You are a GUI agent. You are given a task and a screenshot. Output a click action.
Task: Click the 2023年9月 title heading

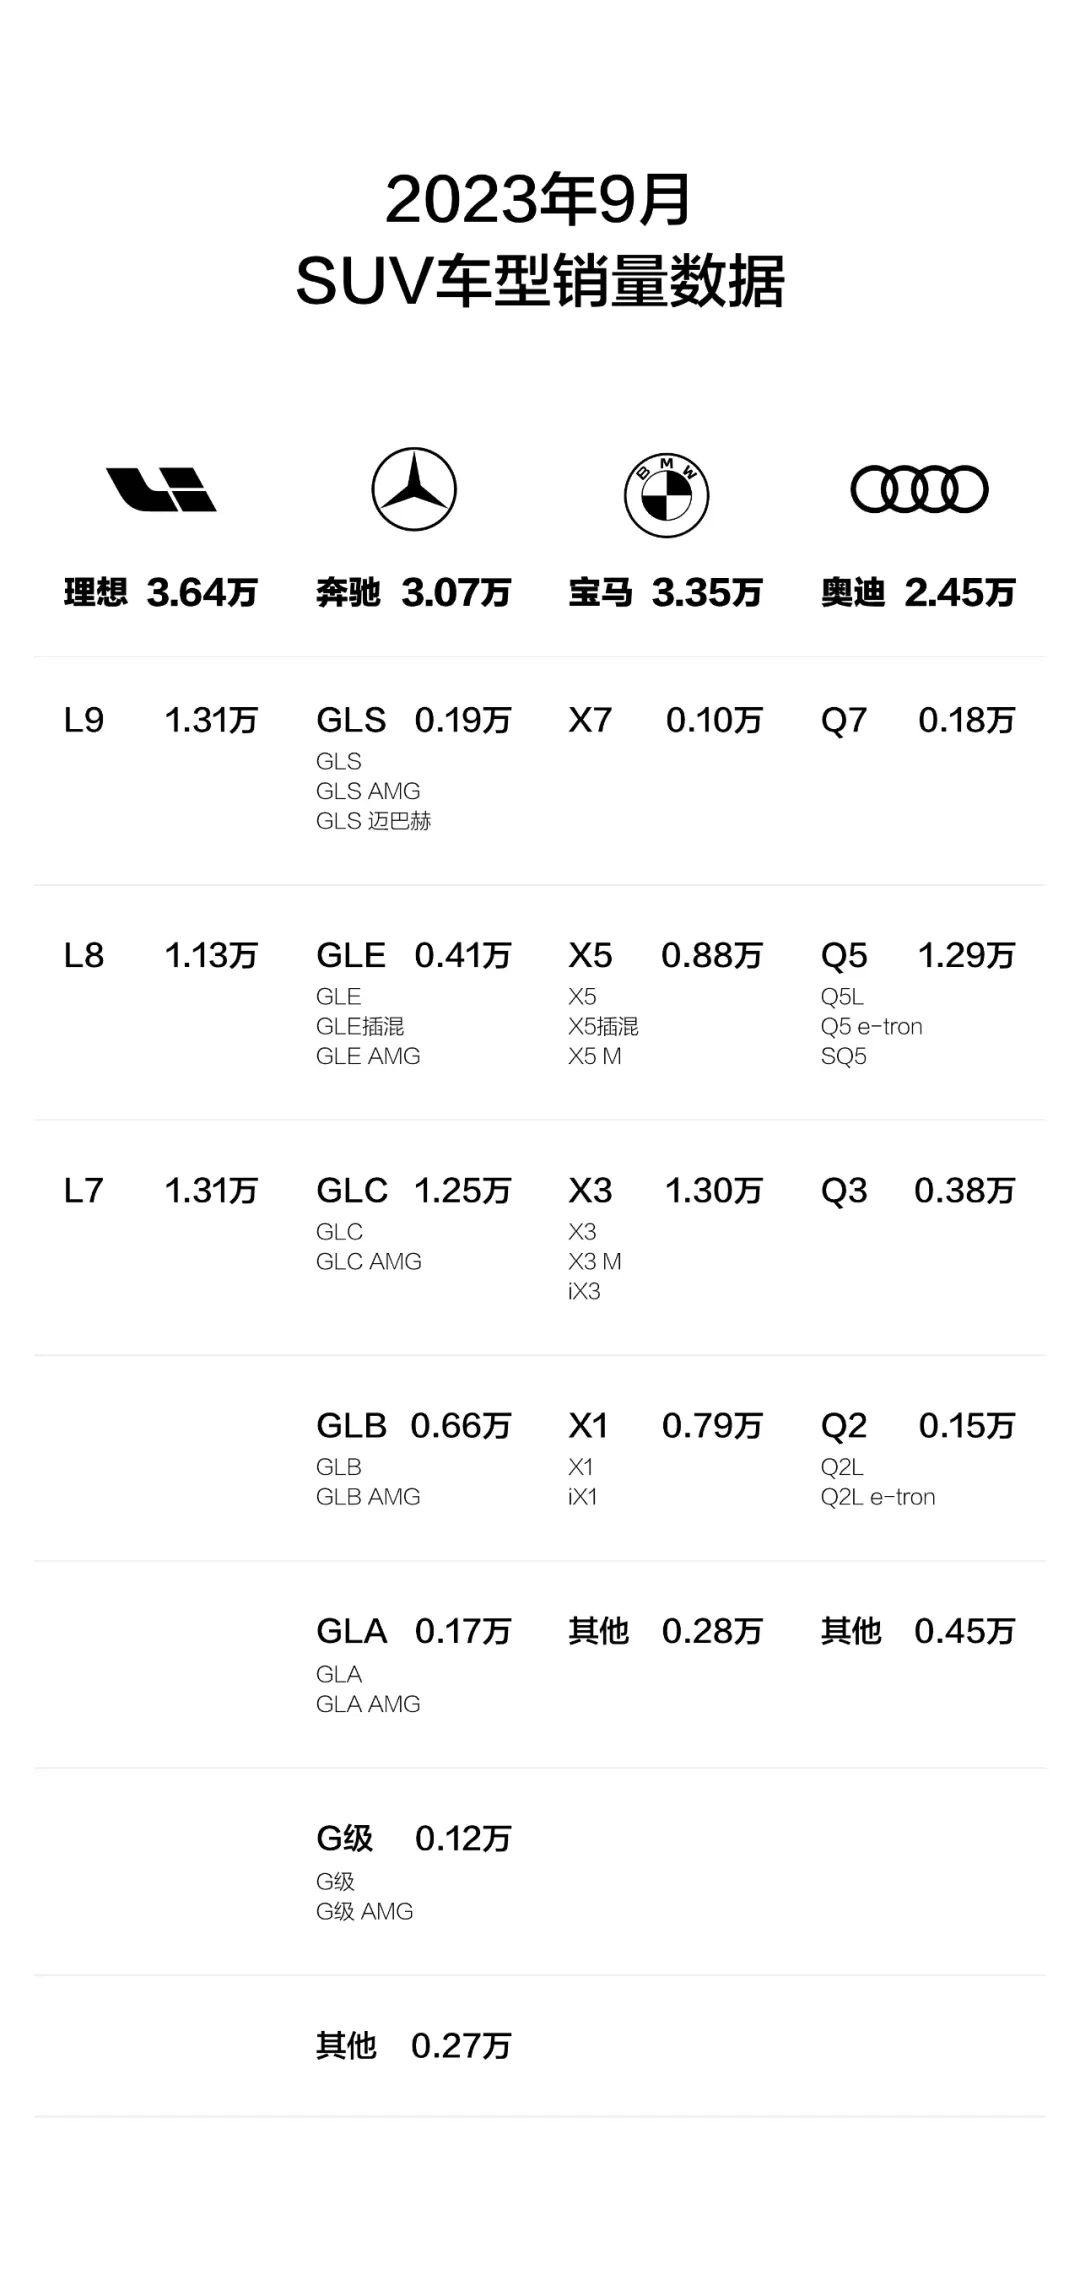tap(539, 199)
